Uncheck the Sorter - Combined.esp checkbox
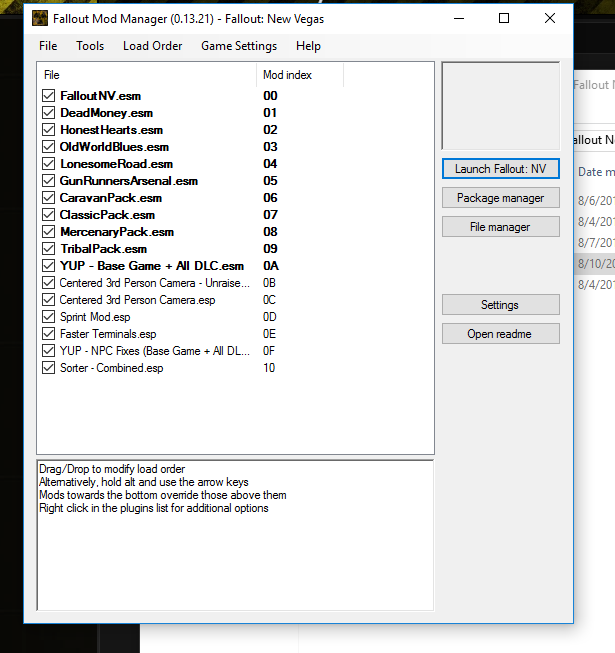Image resolution: width=615 pixels, height=653 pixels. pyautogui.click(x=48, y=368)
